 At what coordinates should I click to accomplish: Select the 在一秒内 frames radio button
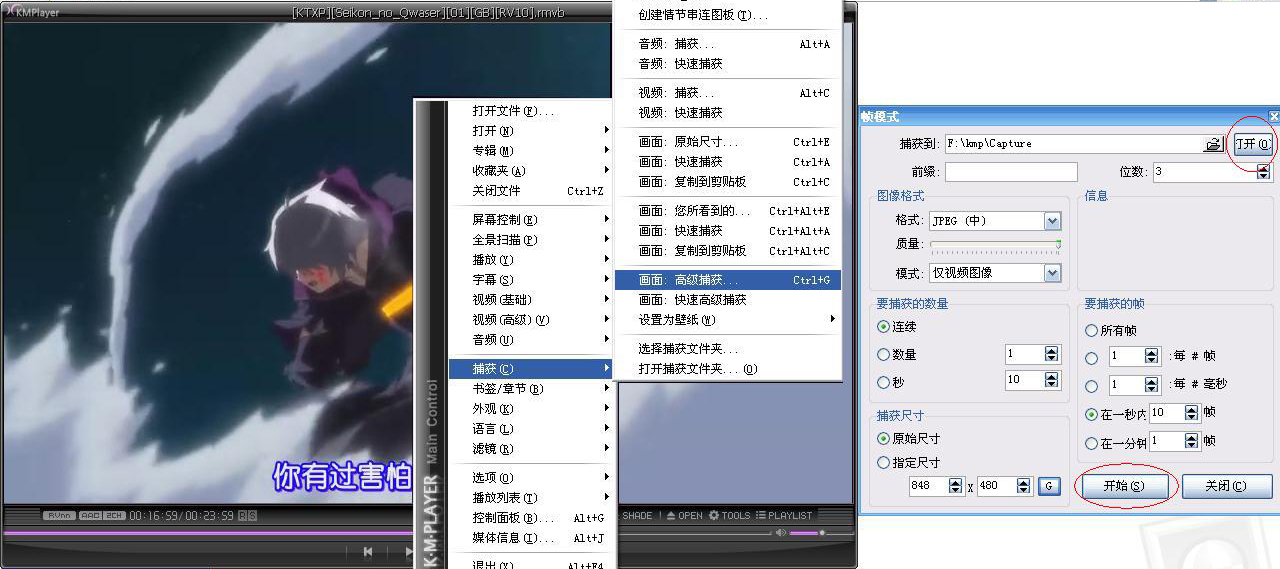(1091, 414)
